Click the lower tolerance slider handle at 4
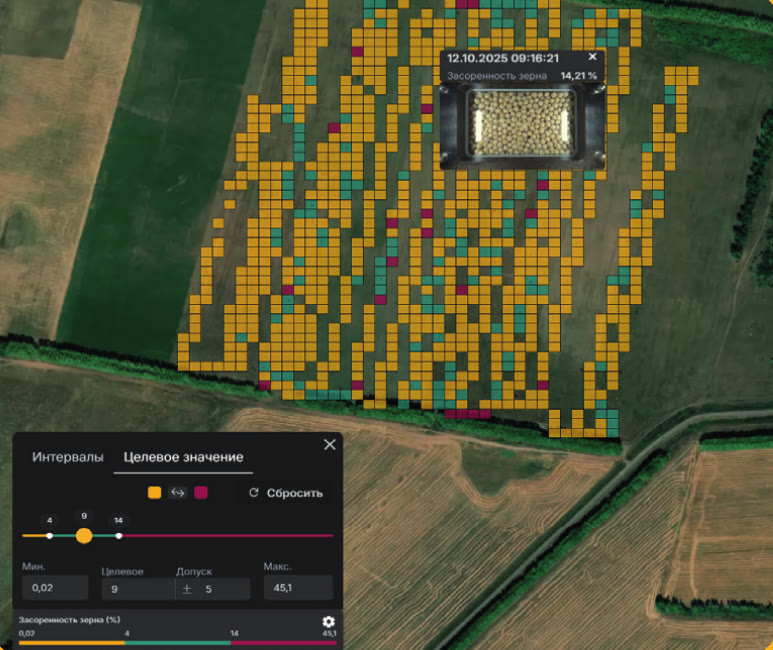The width and height of the screenshot is (773, 650). click(x=49, y=536)
